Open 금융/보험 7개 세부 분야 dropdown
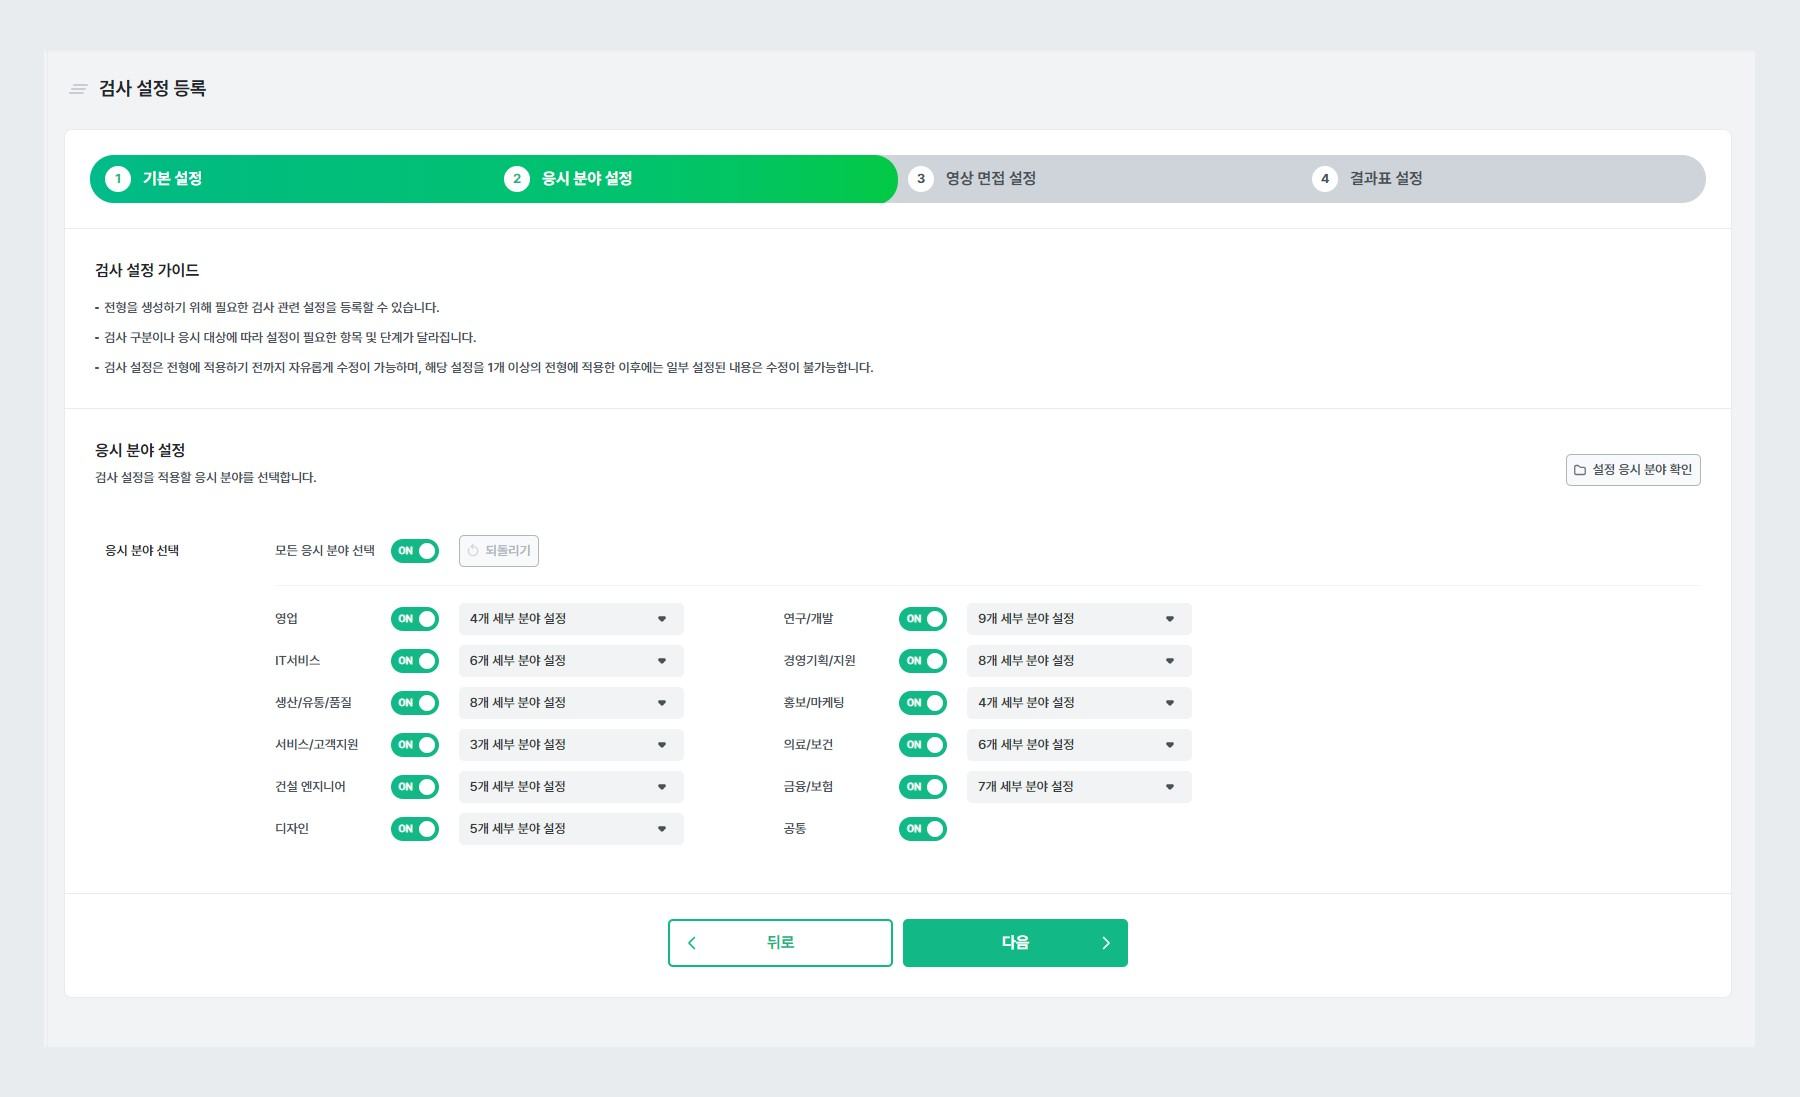 1079,787
